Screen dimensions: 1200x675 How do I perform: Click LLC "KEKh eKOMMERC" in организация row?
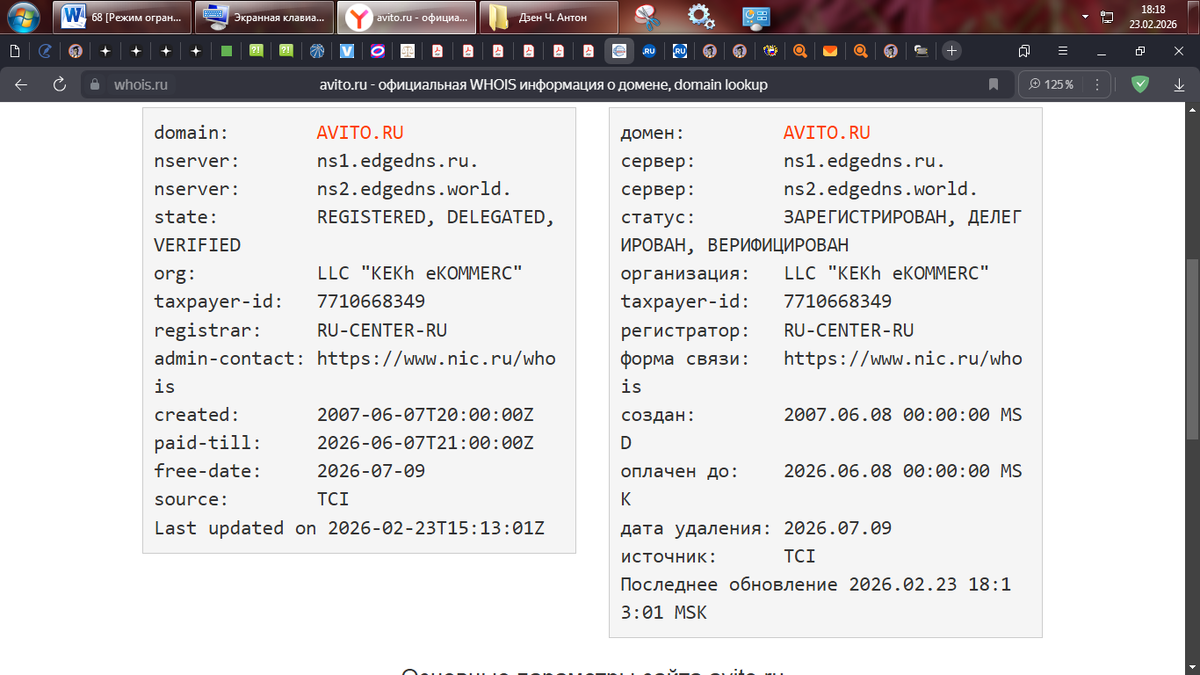(887, 273)
